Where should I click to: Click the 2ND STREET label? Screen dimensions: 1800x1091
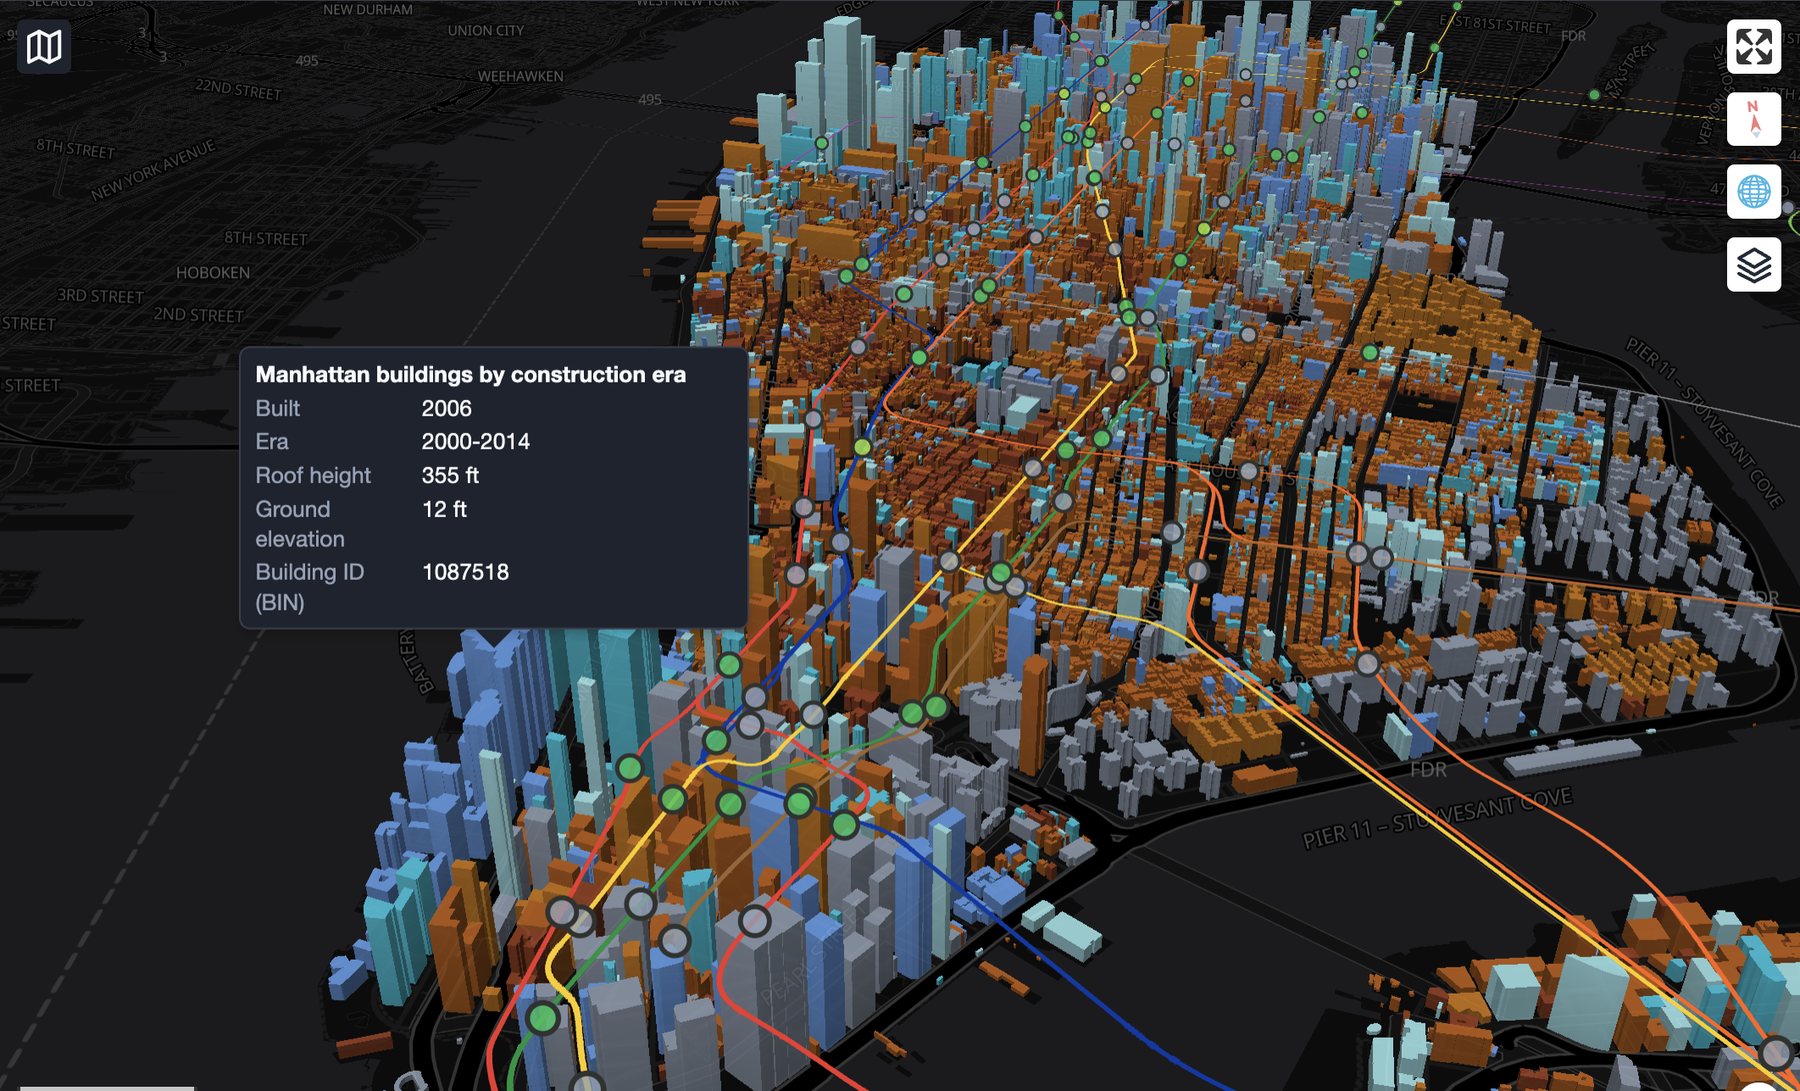(x=198, y=315)
